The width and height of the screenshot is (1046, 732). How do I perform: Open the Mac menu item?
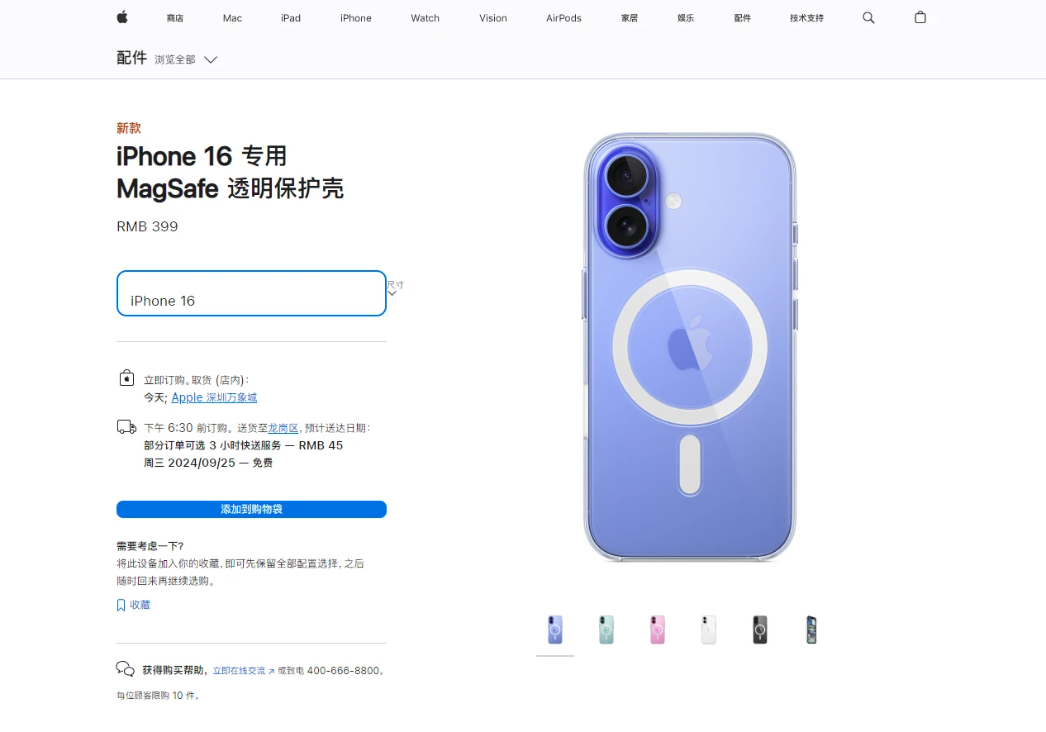click(x=232, y=18)
